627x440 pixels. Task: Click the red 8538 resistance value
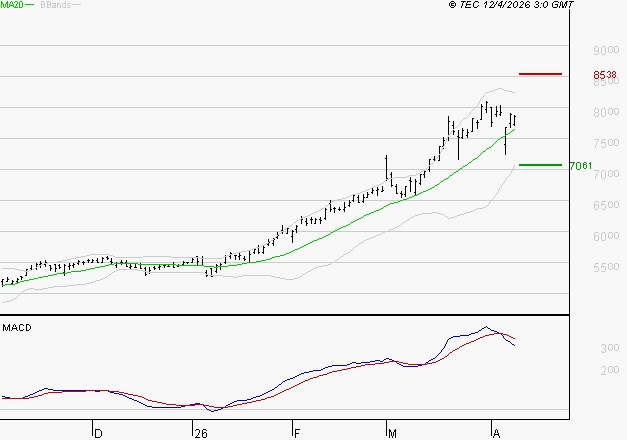click(605, 75)
